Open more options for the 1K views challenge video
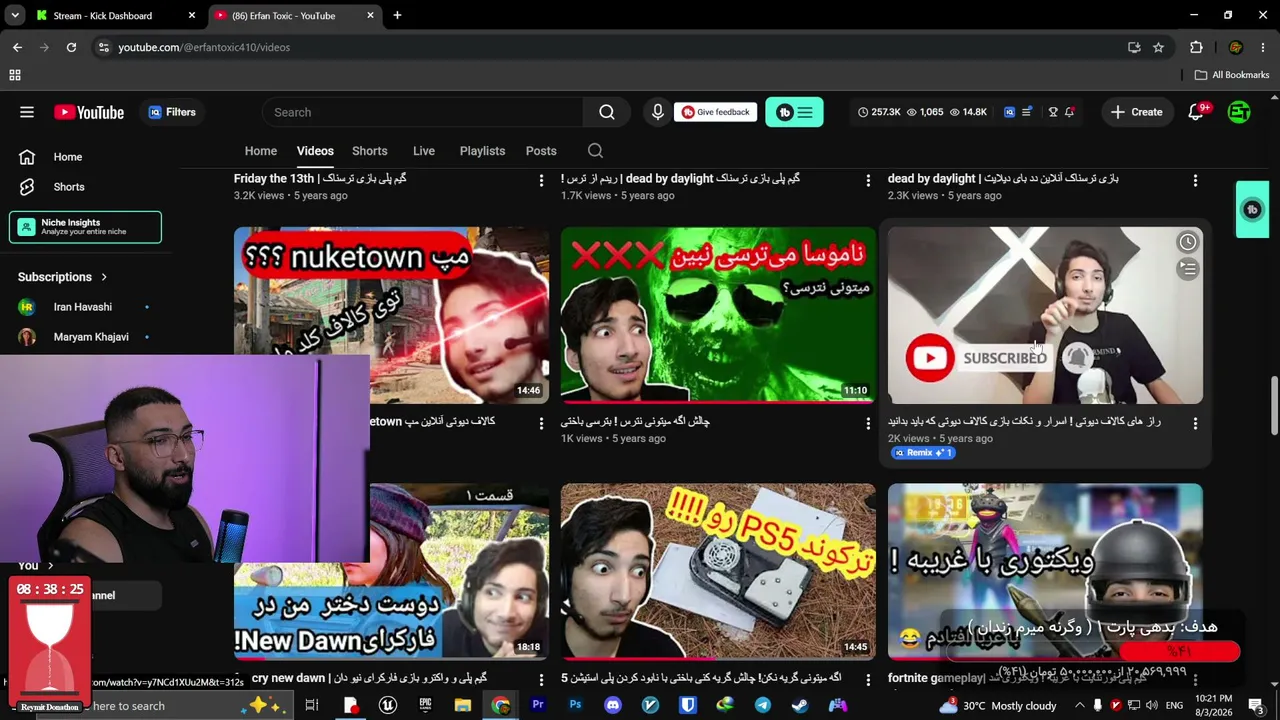Image resolution: width=1280 pixels, height=720 pixels. [x=868, y=423]
